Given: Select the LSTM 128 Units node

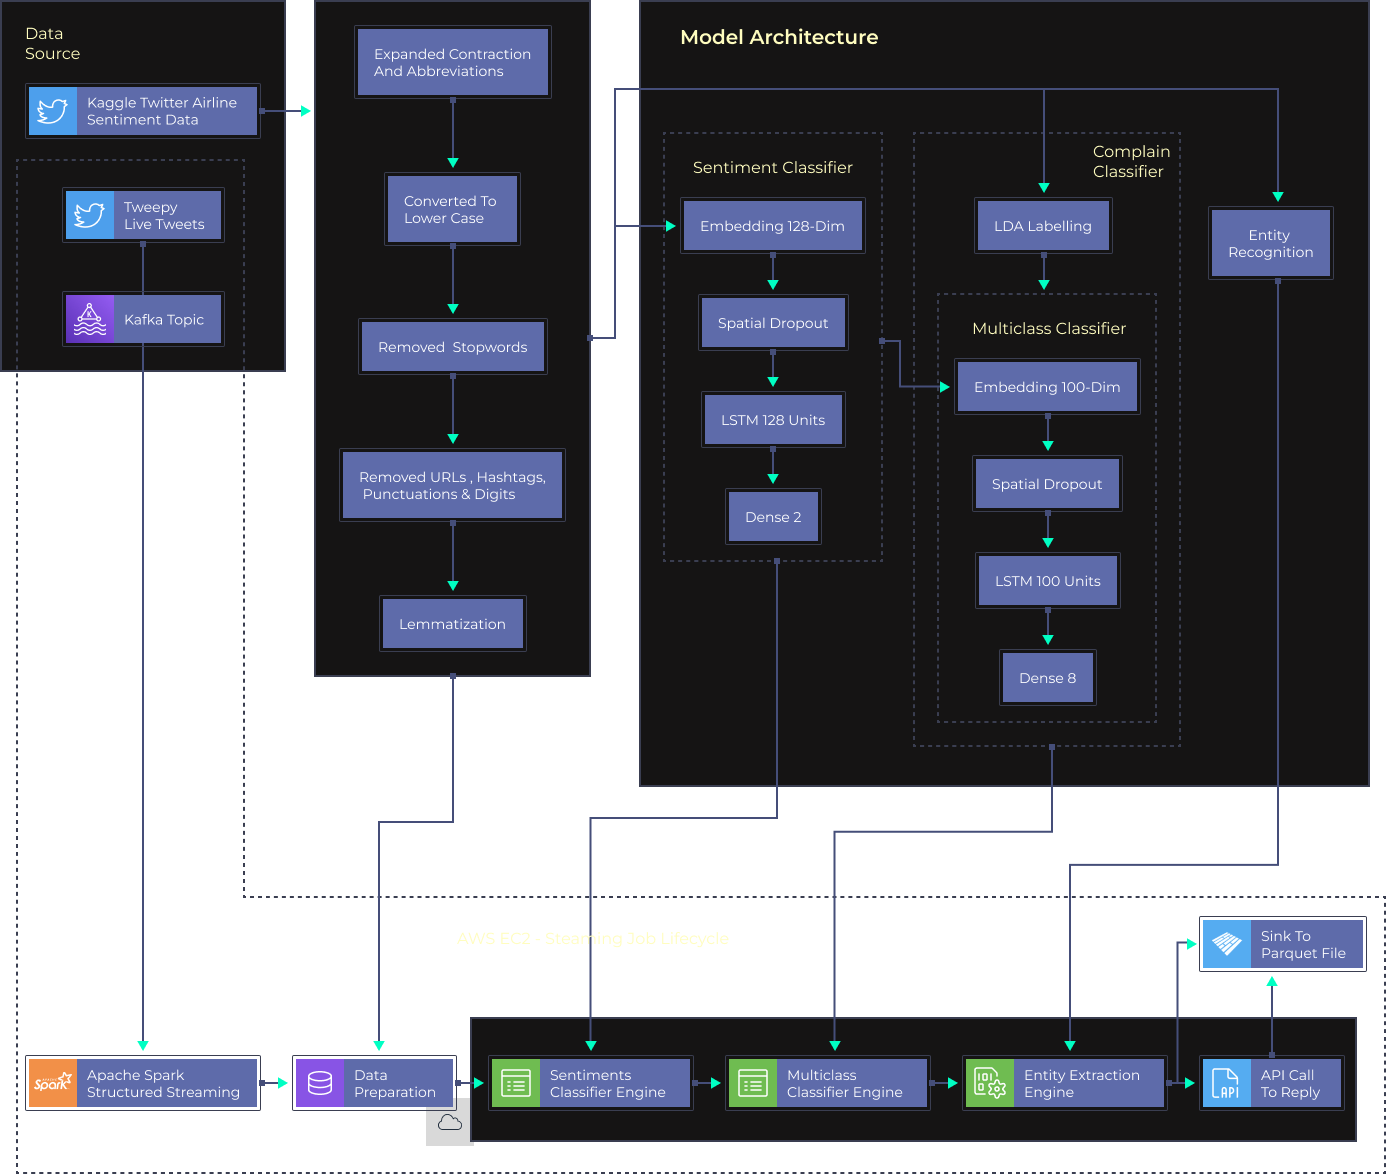Looking at the screenshot, I should pyautogui.click(x=772, y=420).
